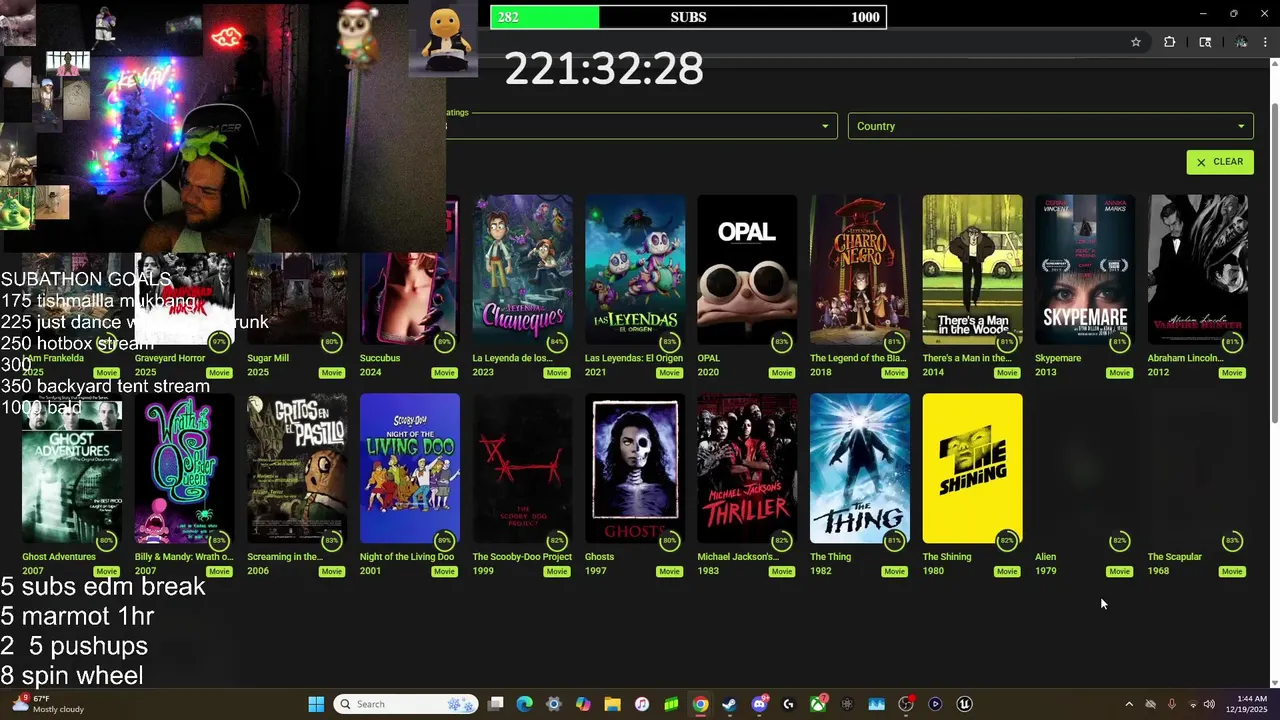Open Las Leyendas: El Origen poster
This screenshot has height=720, width=1280.
coord(635,270)
